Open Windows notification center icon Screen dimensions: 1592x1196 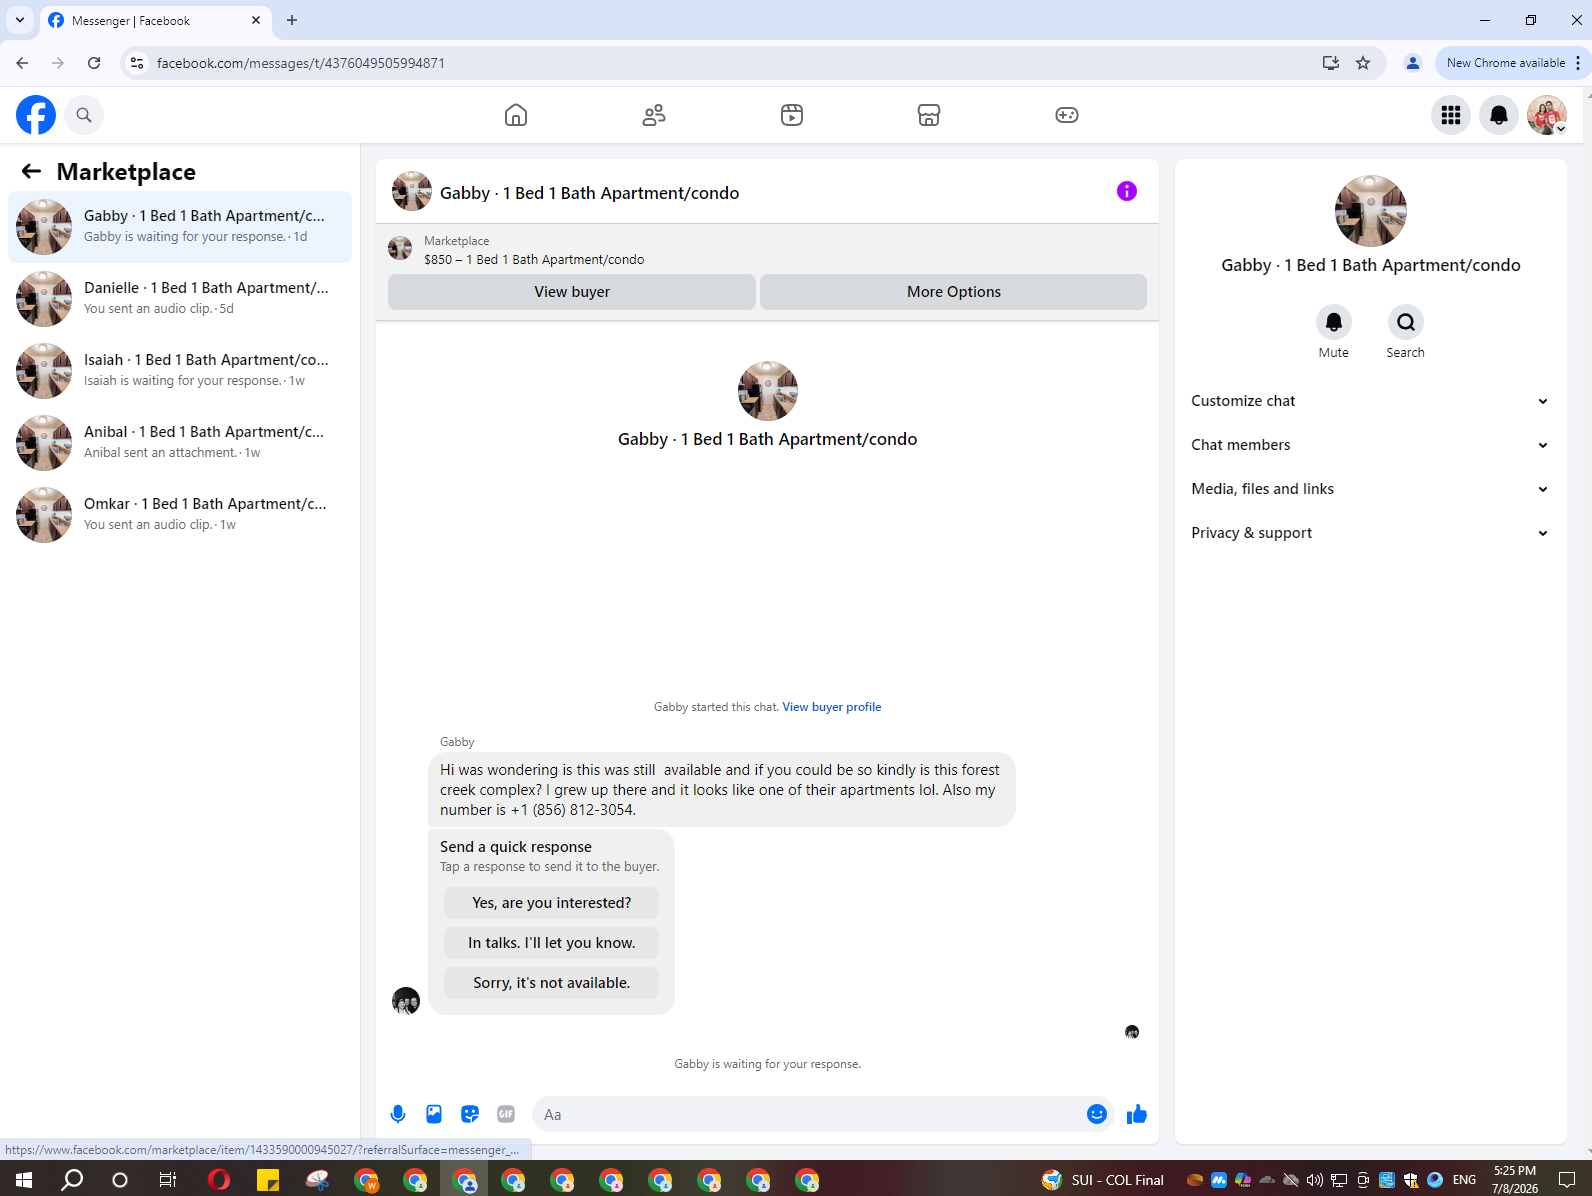1567,1180
